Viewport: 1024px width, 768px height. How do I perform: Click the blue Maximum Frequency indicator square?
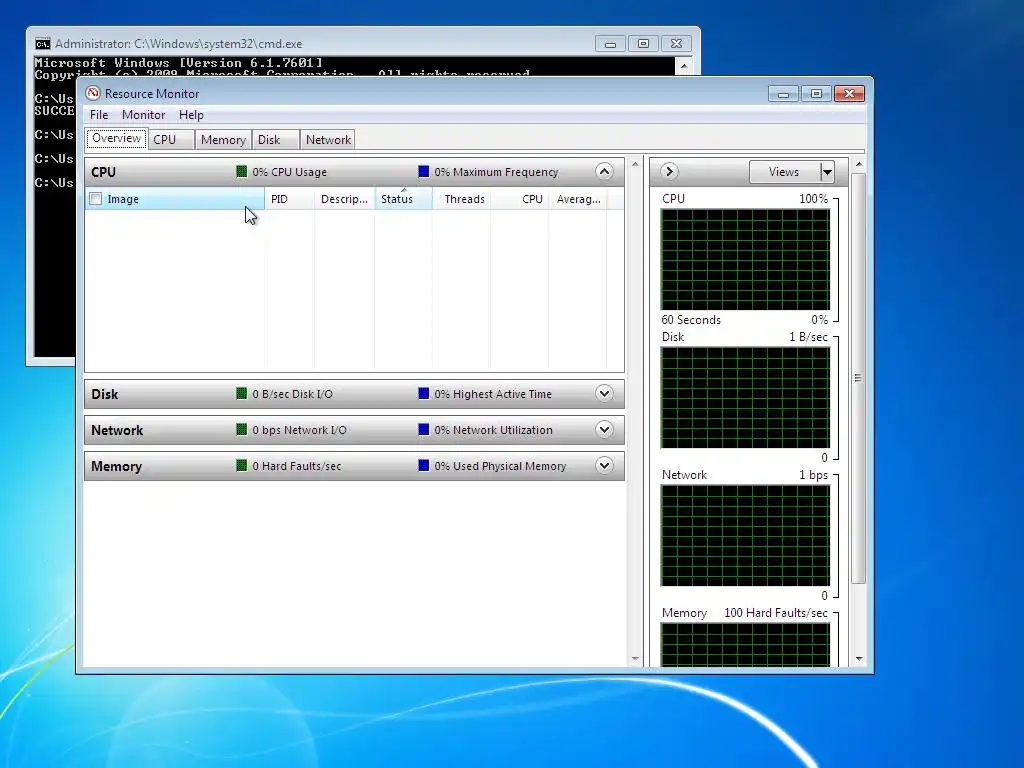click(x=424, y=172)
